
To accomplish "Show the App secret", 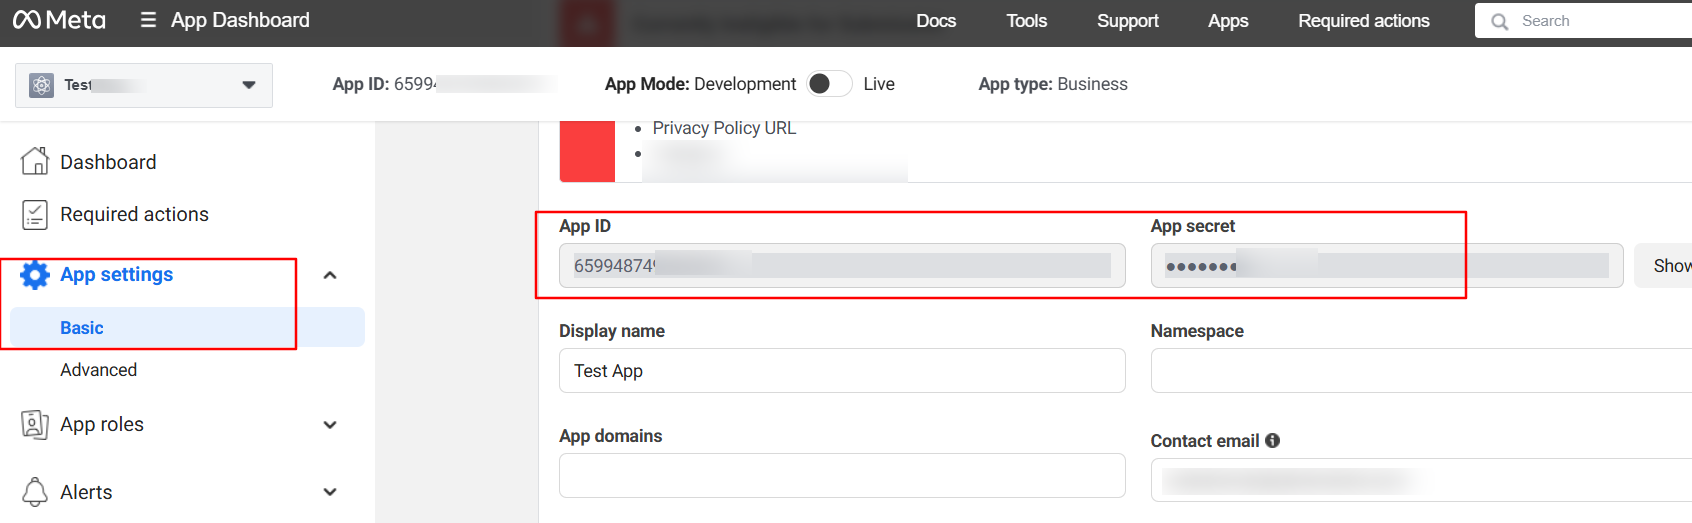I will 1666,265.
